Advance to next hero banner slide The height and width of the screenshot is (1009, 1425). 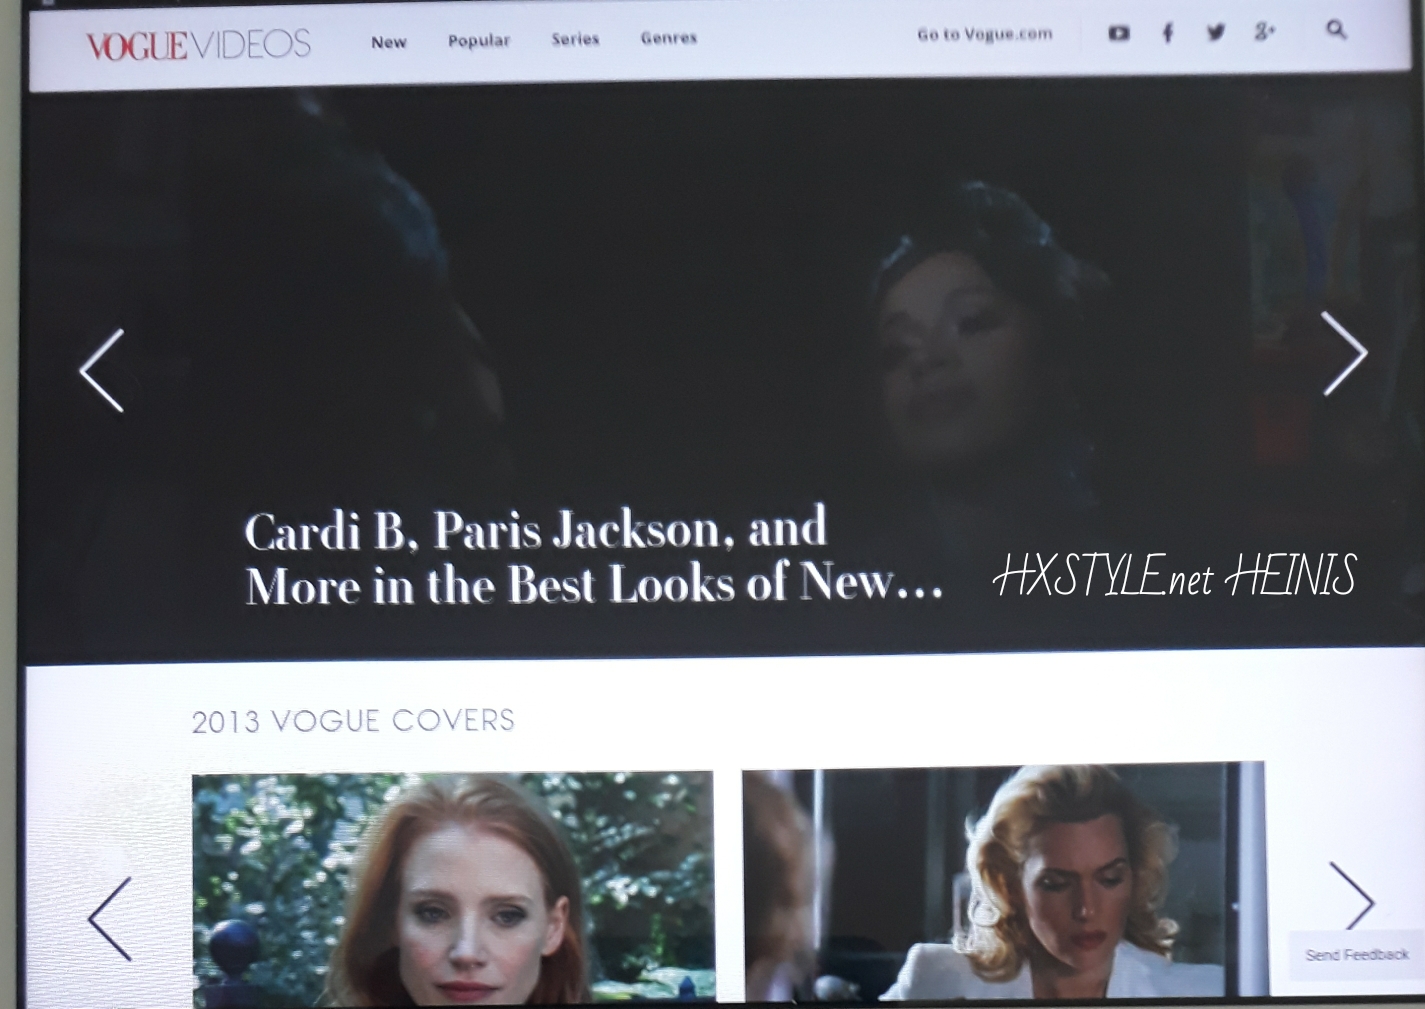point(1344,353)
